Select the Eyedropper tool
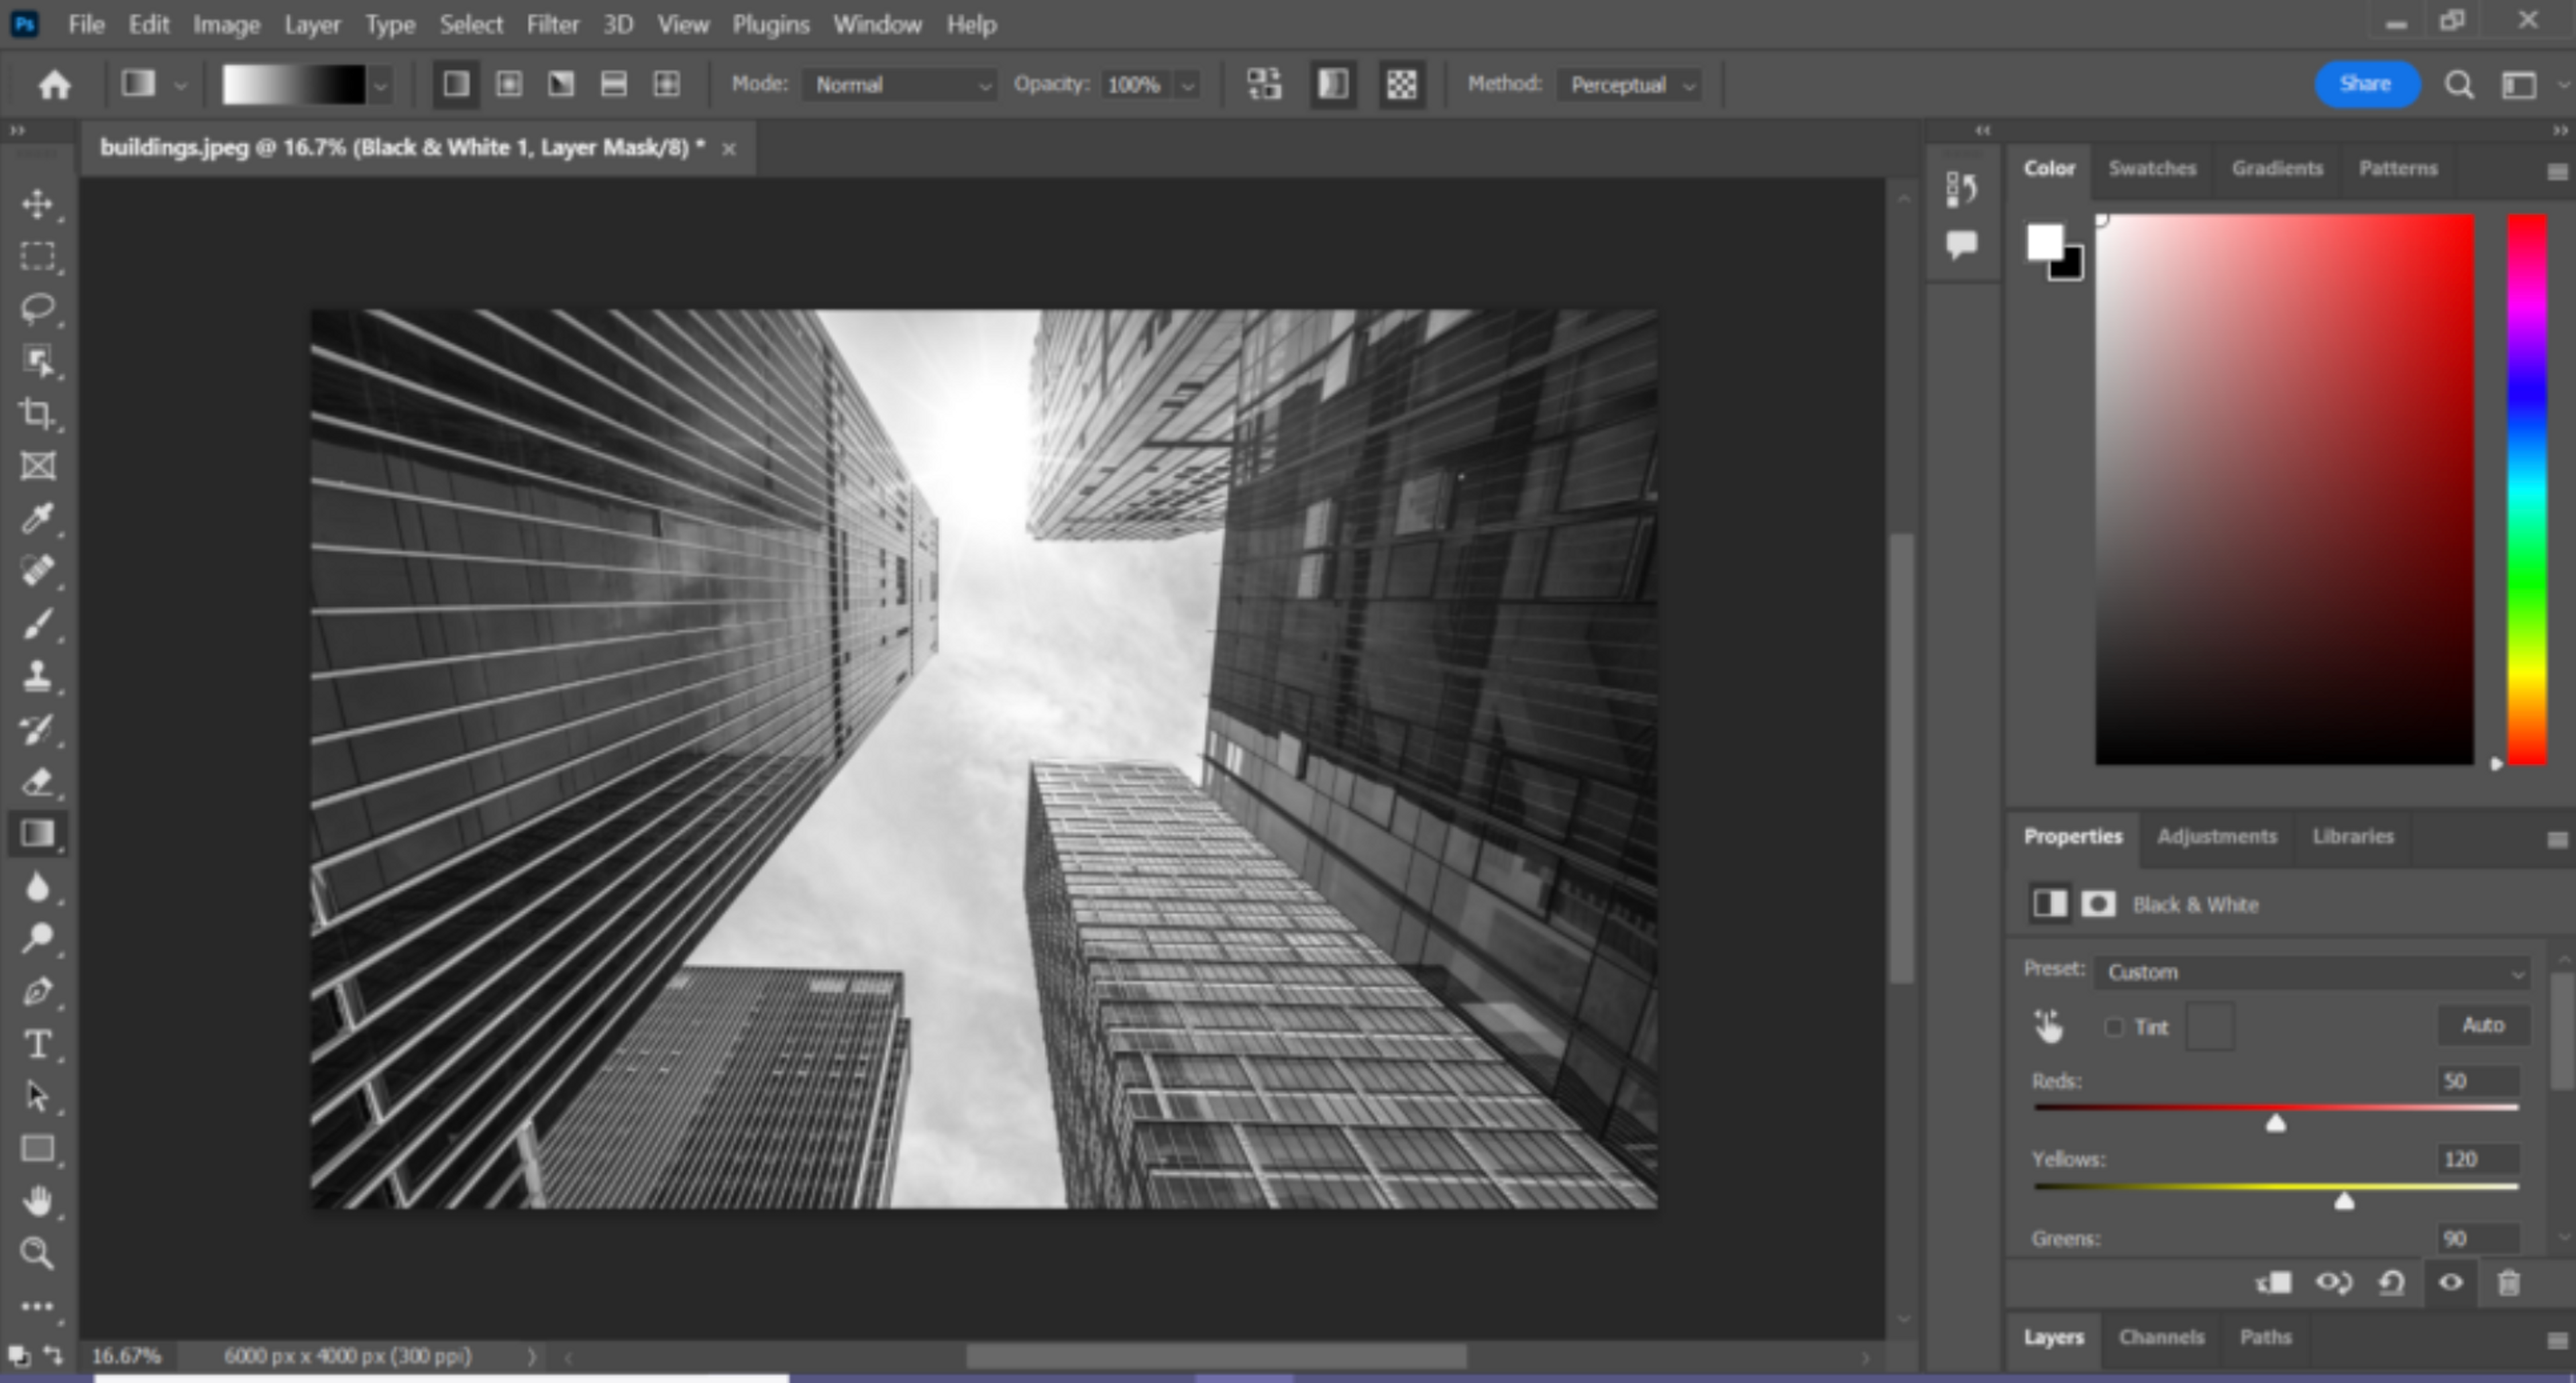This screenshot has width=2576, height=1383. point(37,518)
